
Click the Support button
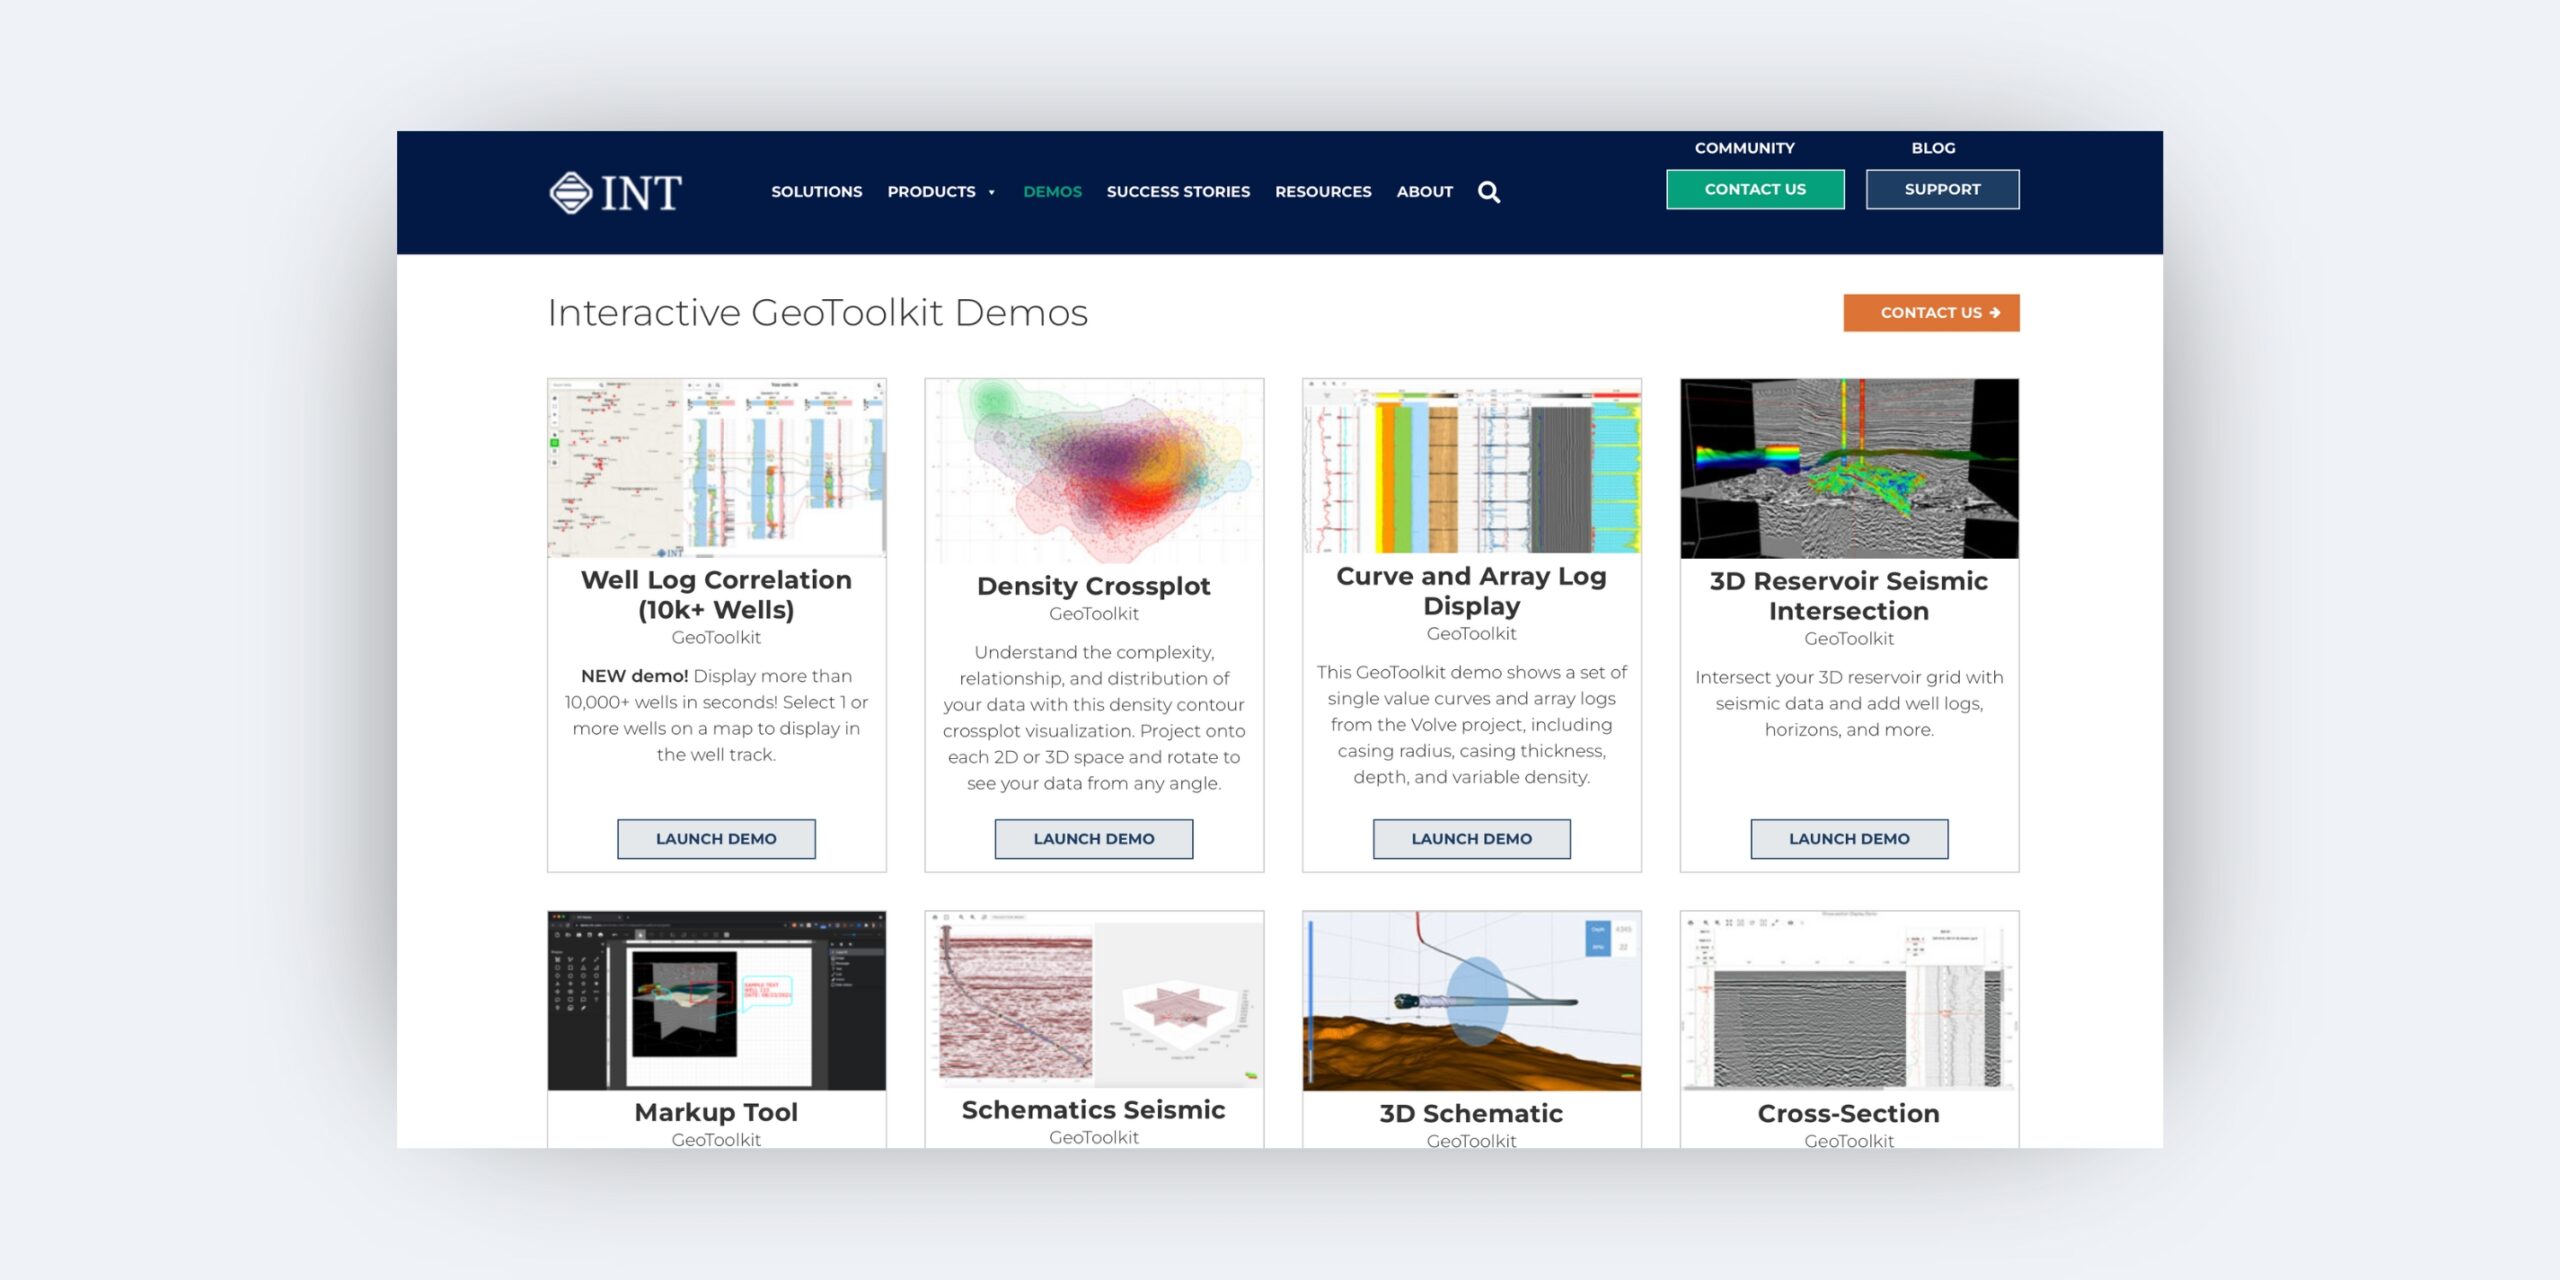coord(1942,189)
